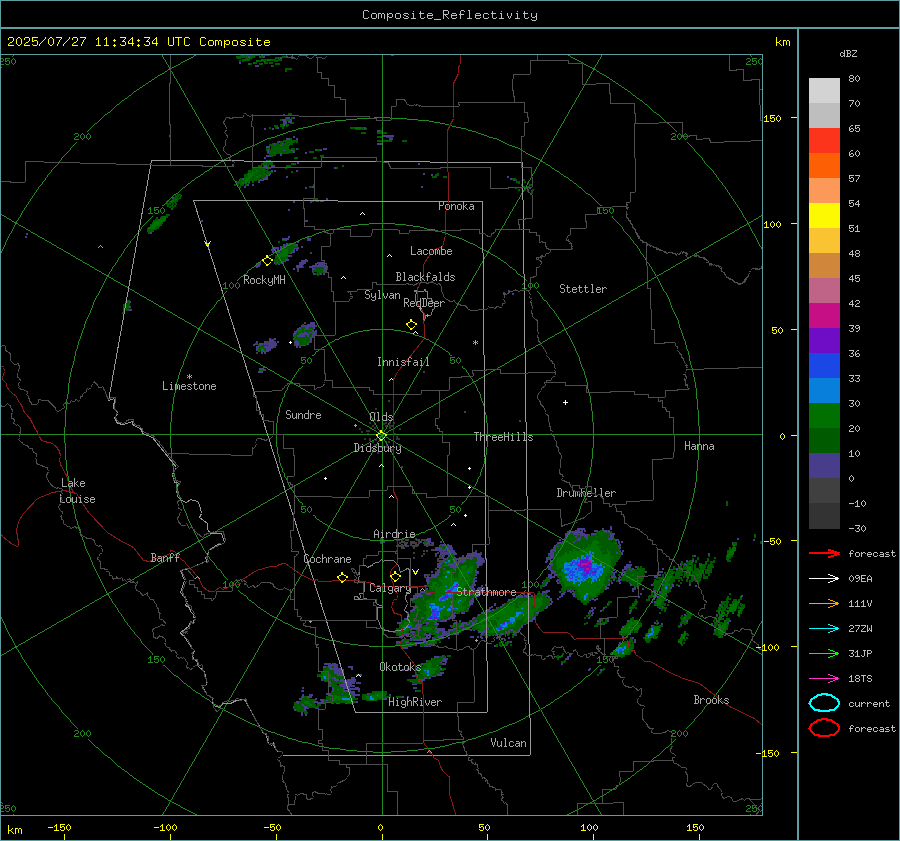Click the orange 111V arrow in legend

pos(824,603)
